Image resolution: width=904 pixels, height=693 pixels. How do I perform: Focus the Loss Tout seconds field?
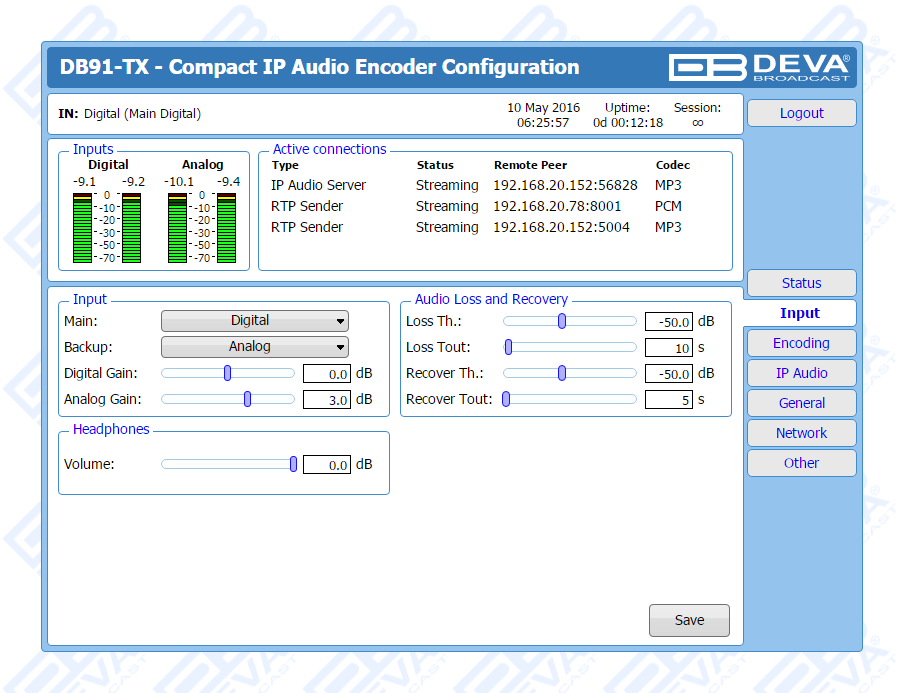point(668,348)
